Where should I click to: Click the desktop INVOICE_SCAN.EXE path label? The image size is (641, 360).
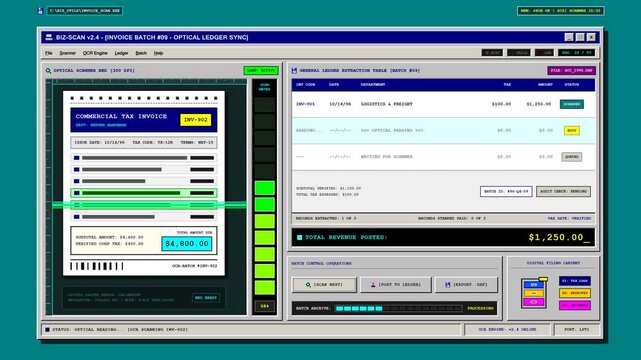(85, 11)
